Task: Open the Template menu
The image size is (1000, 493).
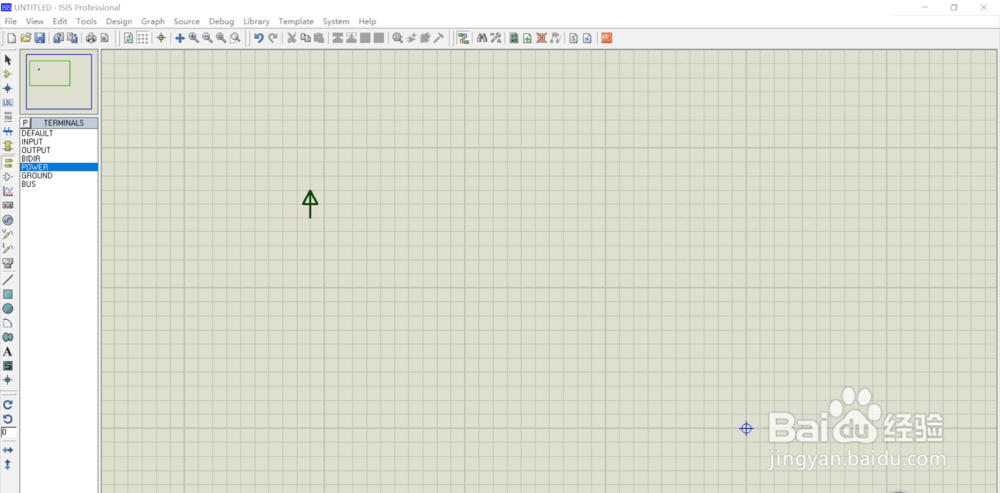Action: click(x=296, y=21)
